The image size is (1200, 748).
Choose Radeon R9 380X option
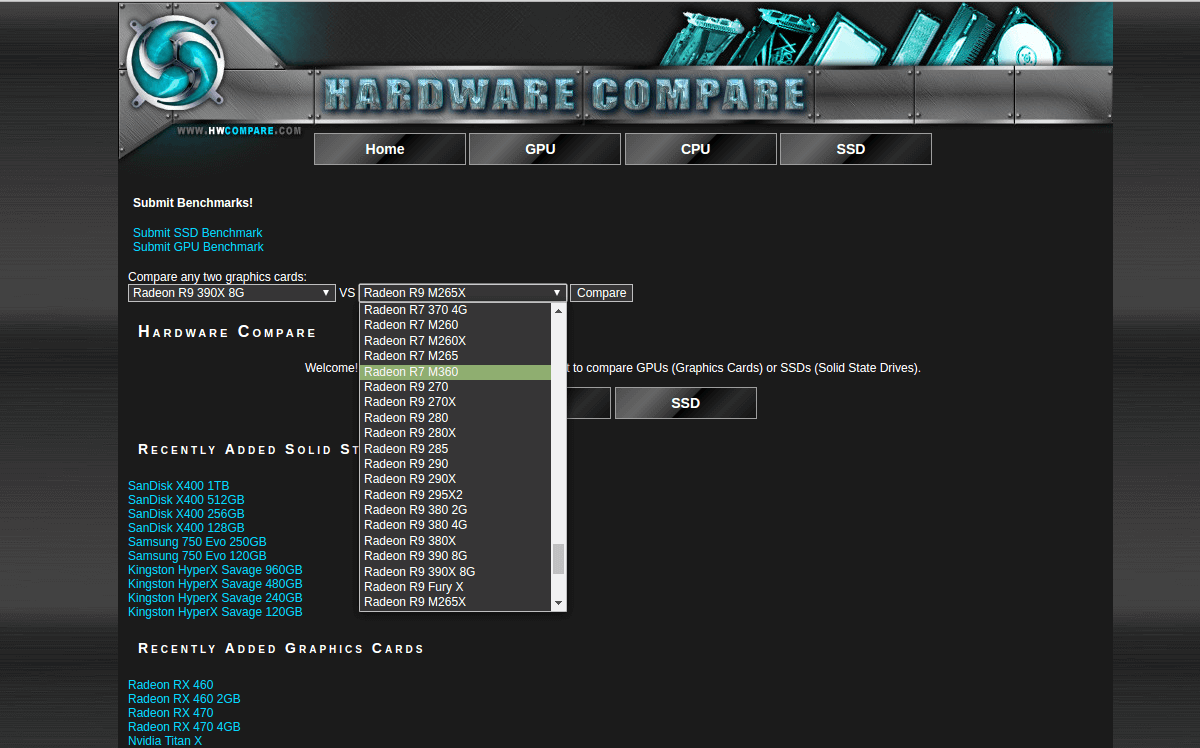tap(455, 541)
